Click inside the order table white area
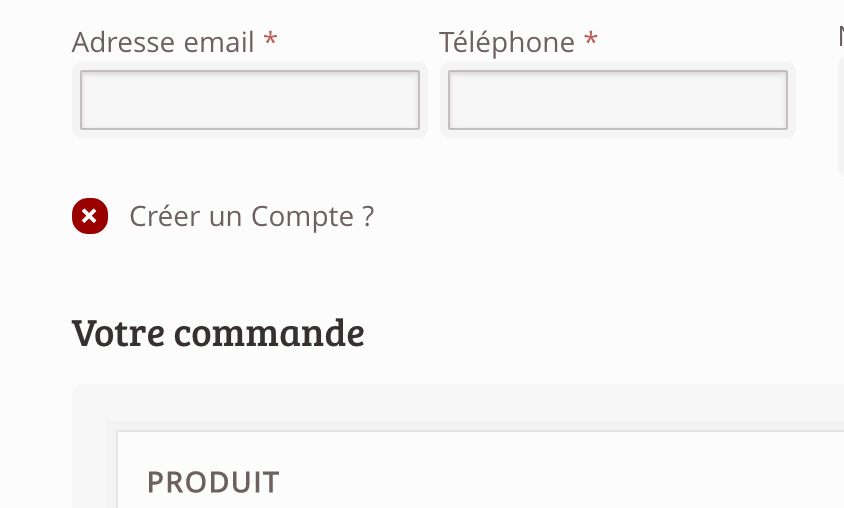The width and height of the screenshot is (844, 508). tap(480, 469)
